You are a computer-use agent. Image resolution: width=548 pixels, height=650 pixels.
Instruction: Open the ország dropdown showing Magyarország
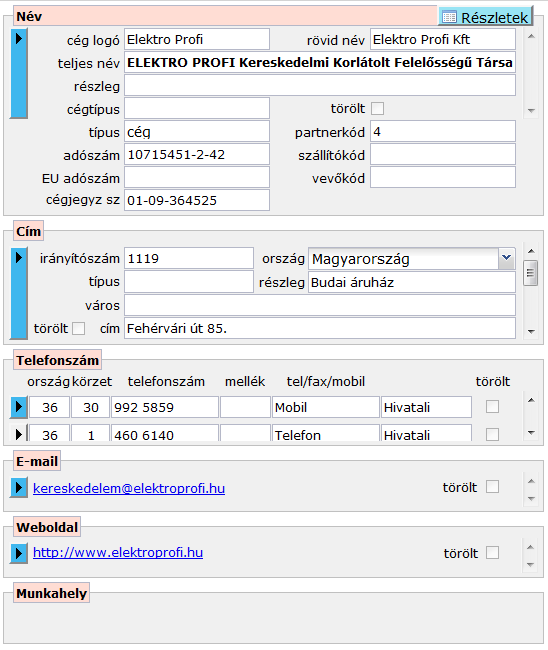pos(506,259)
